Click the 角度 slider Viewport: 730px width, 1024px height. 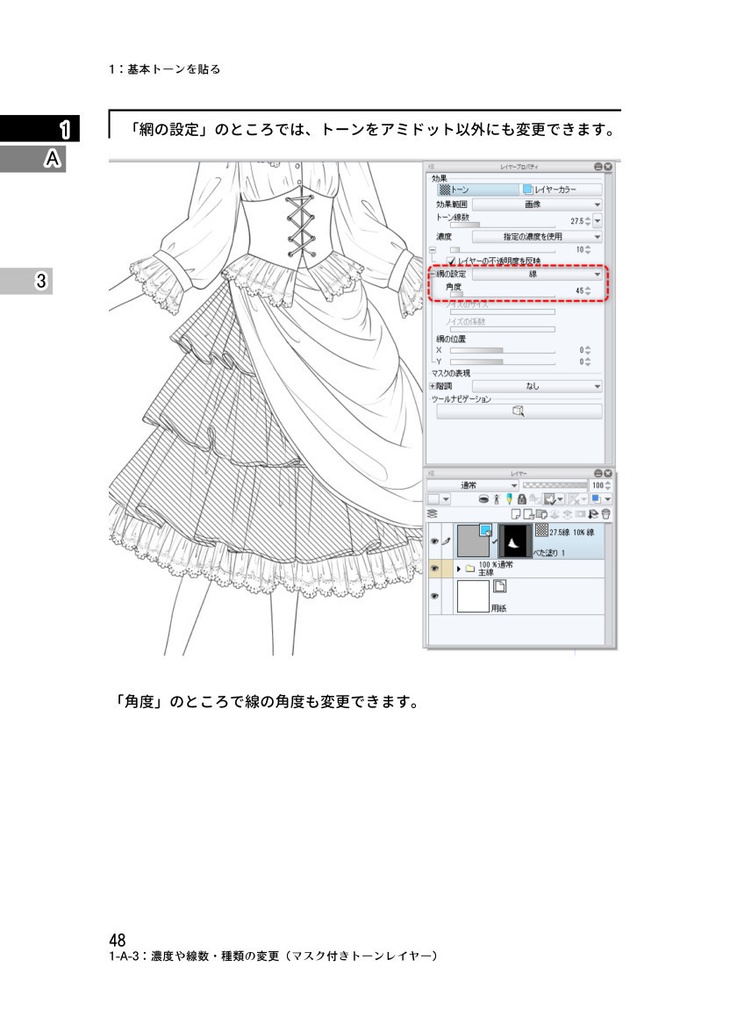coord(503,295)
